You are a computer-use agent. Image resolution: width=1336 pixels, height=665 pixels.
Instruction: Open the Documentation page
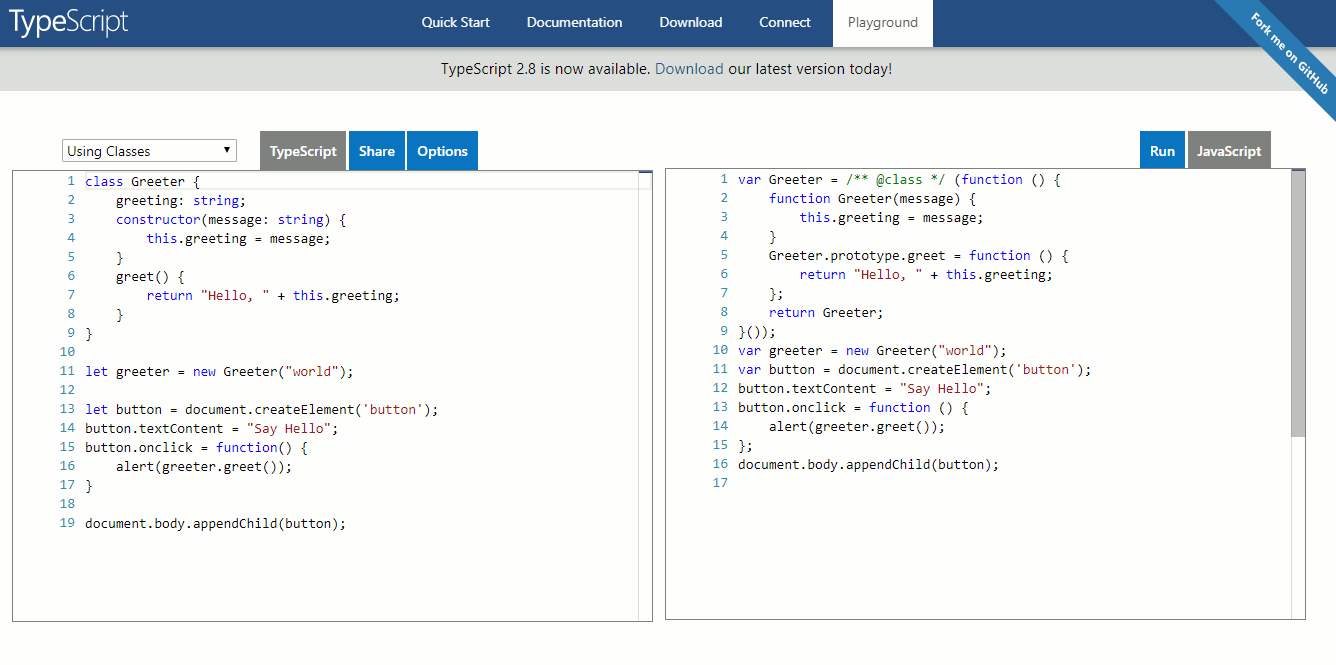click(574, 23)
